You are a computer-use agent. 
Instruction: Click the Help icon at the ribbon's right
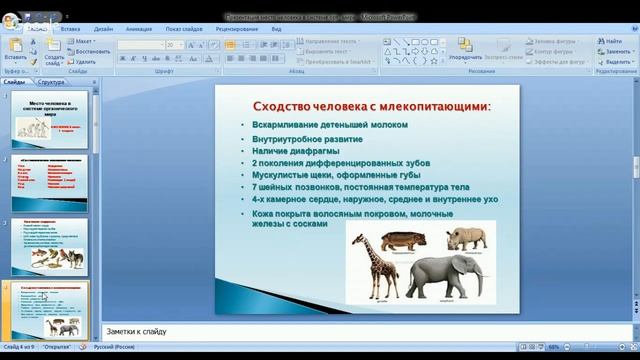[635, 29]
